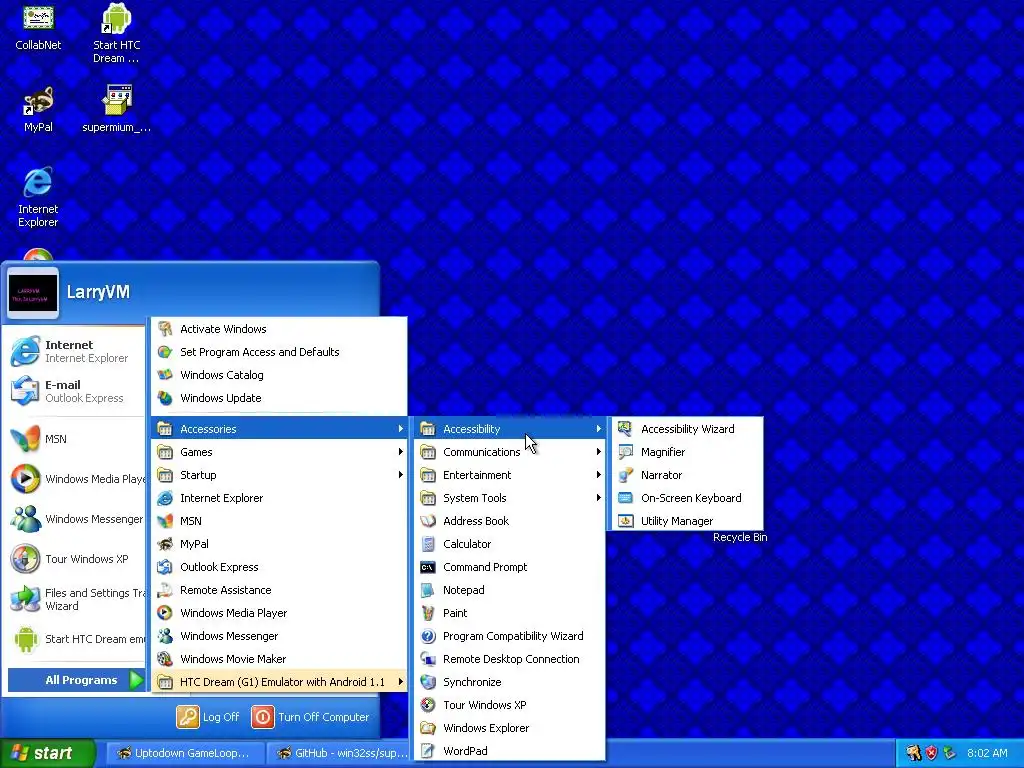Open the Address Book icon
Image resolution: width=1024 pixels, height=768 pixels.
(x=428, y=520)
